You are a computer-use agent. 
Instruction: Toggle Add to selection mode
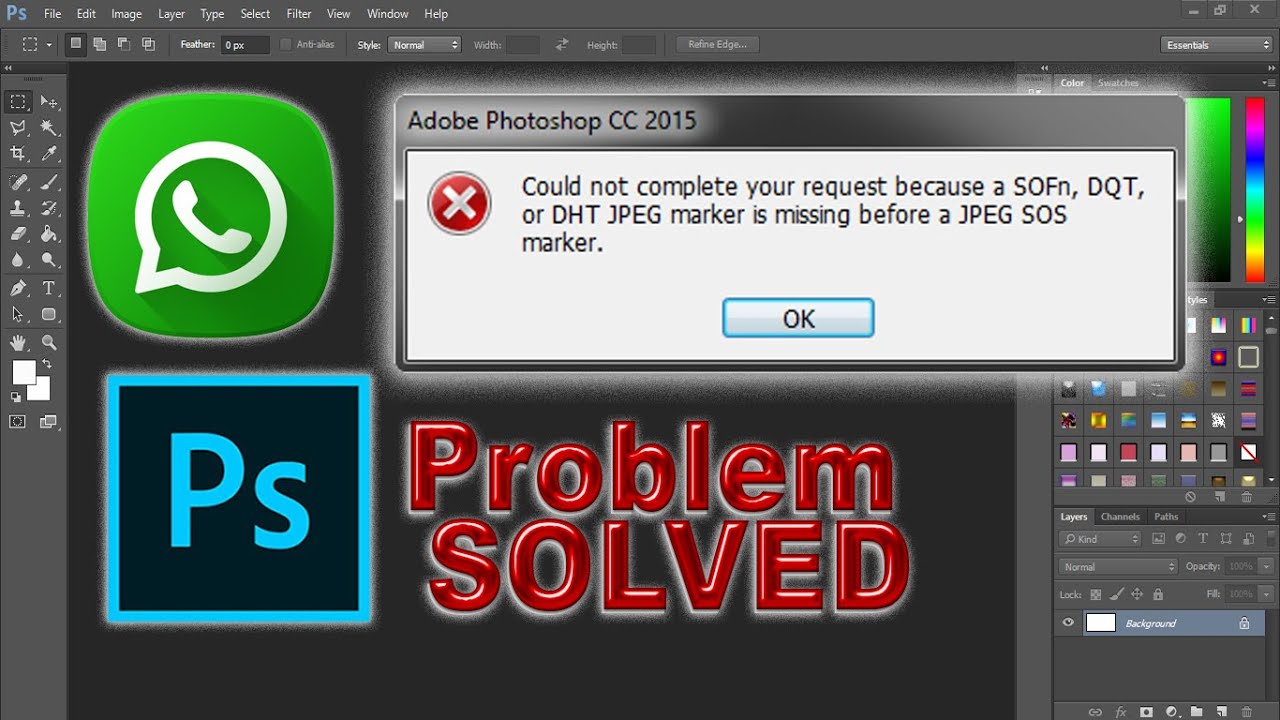click(100, 44)
